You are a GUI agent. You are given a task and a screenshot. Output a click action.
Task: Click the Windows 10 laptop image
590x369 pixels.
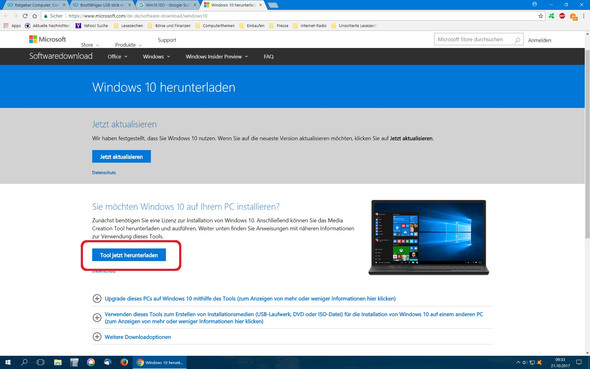[x=429, y=237]
